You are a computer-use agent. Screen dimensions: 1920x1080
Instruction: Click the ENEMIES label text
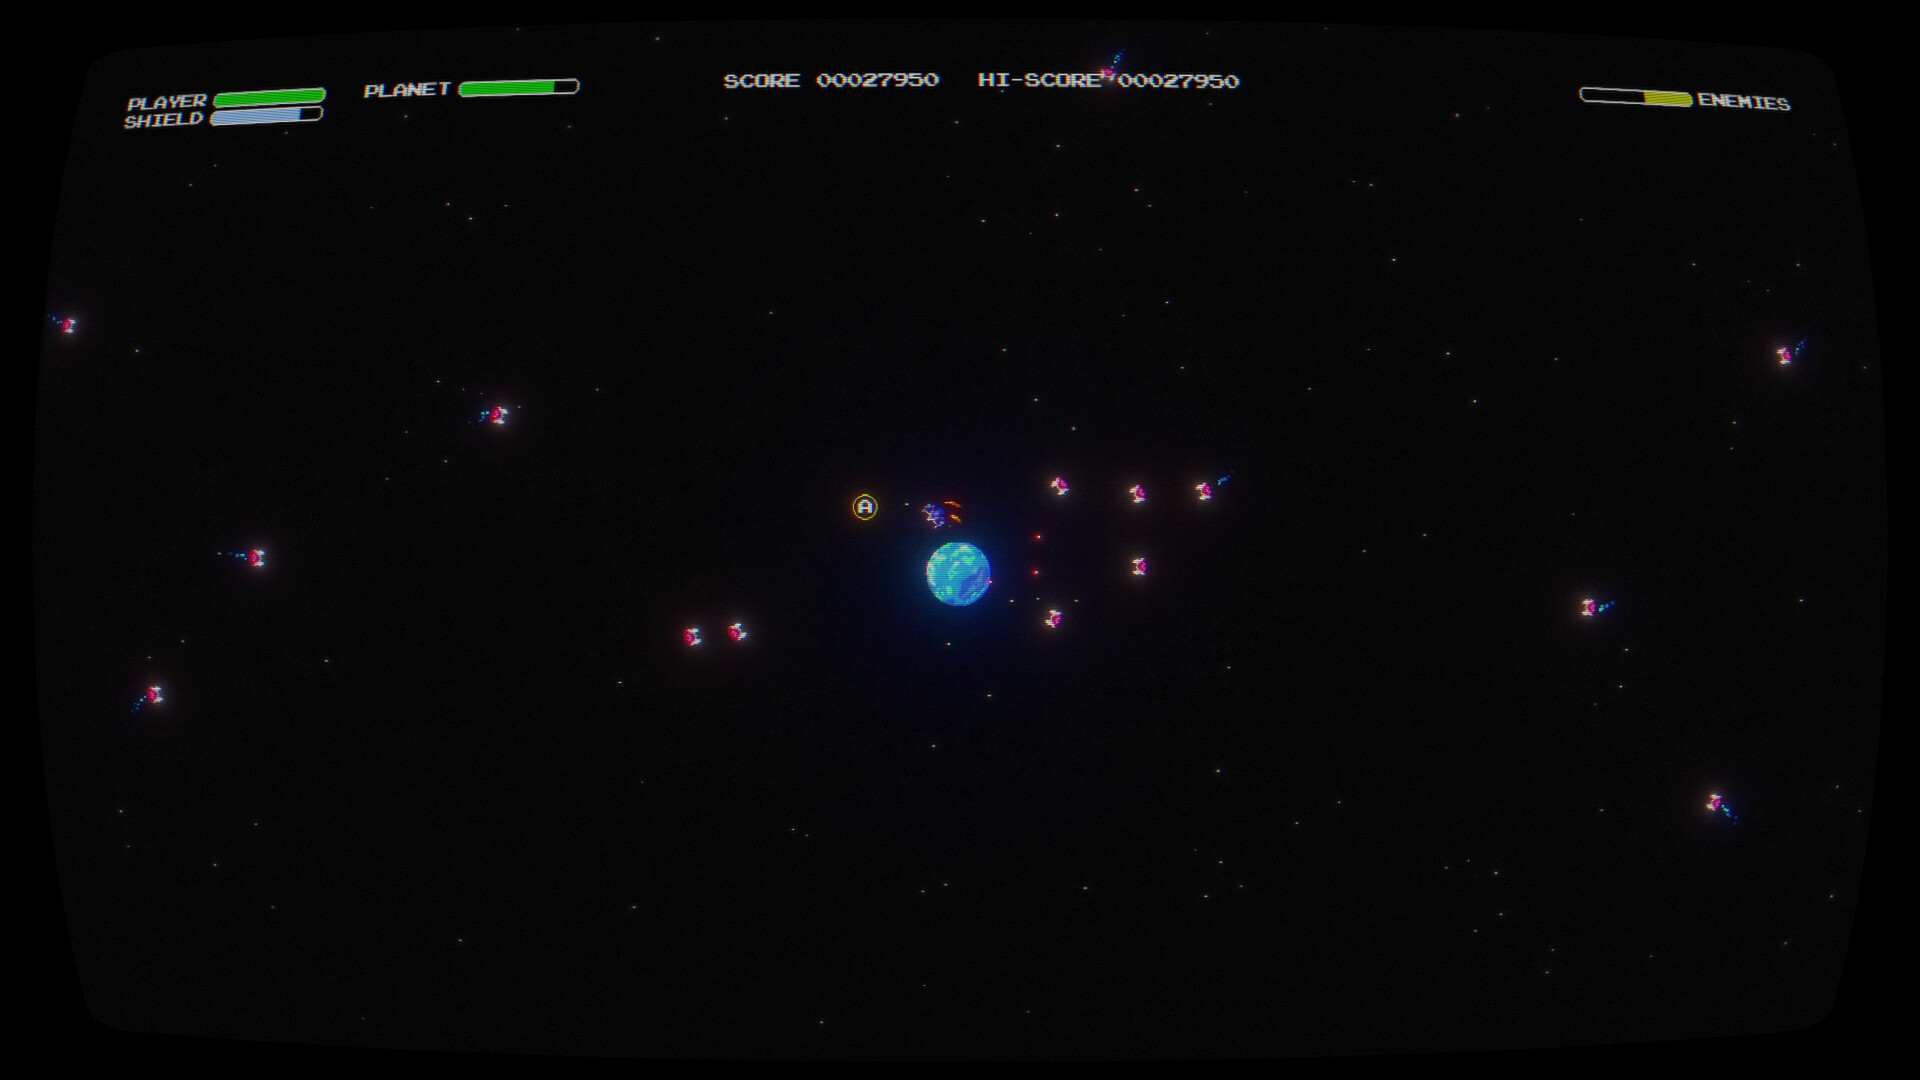click(x=1742, y=102)
